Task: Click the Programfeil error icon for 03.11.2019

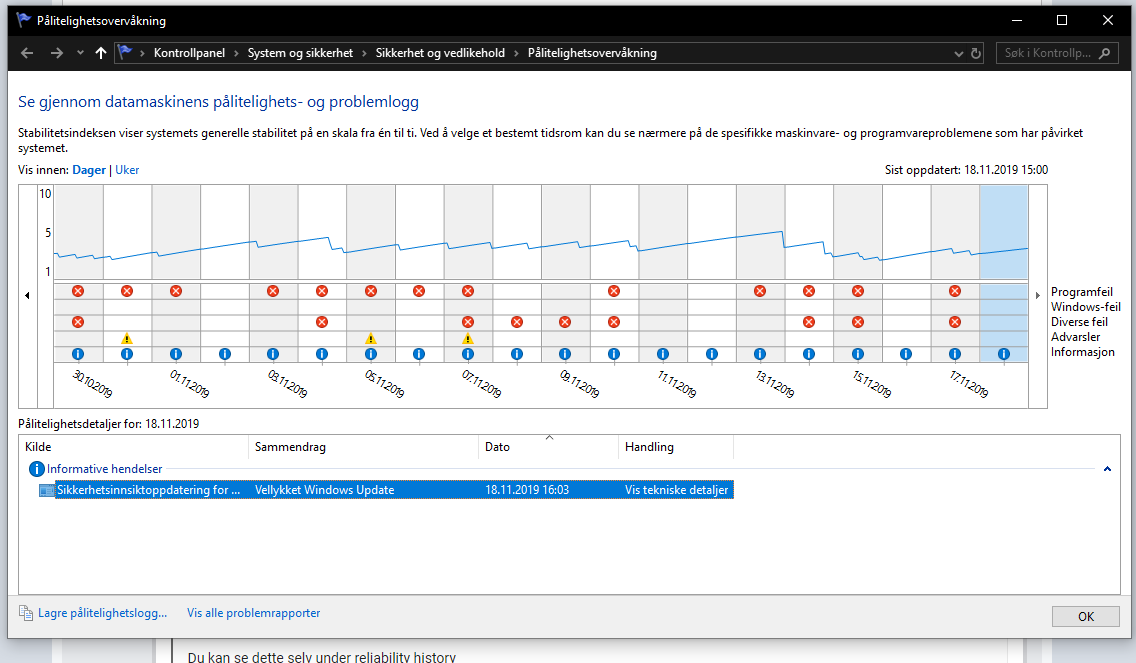Action: pyautogui.click(x=273, y=291)
